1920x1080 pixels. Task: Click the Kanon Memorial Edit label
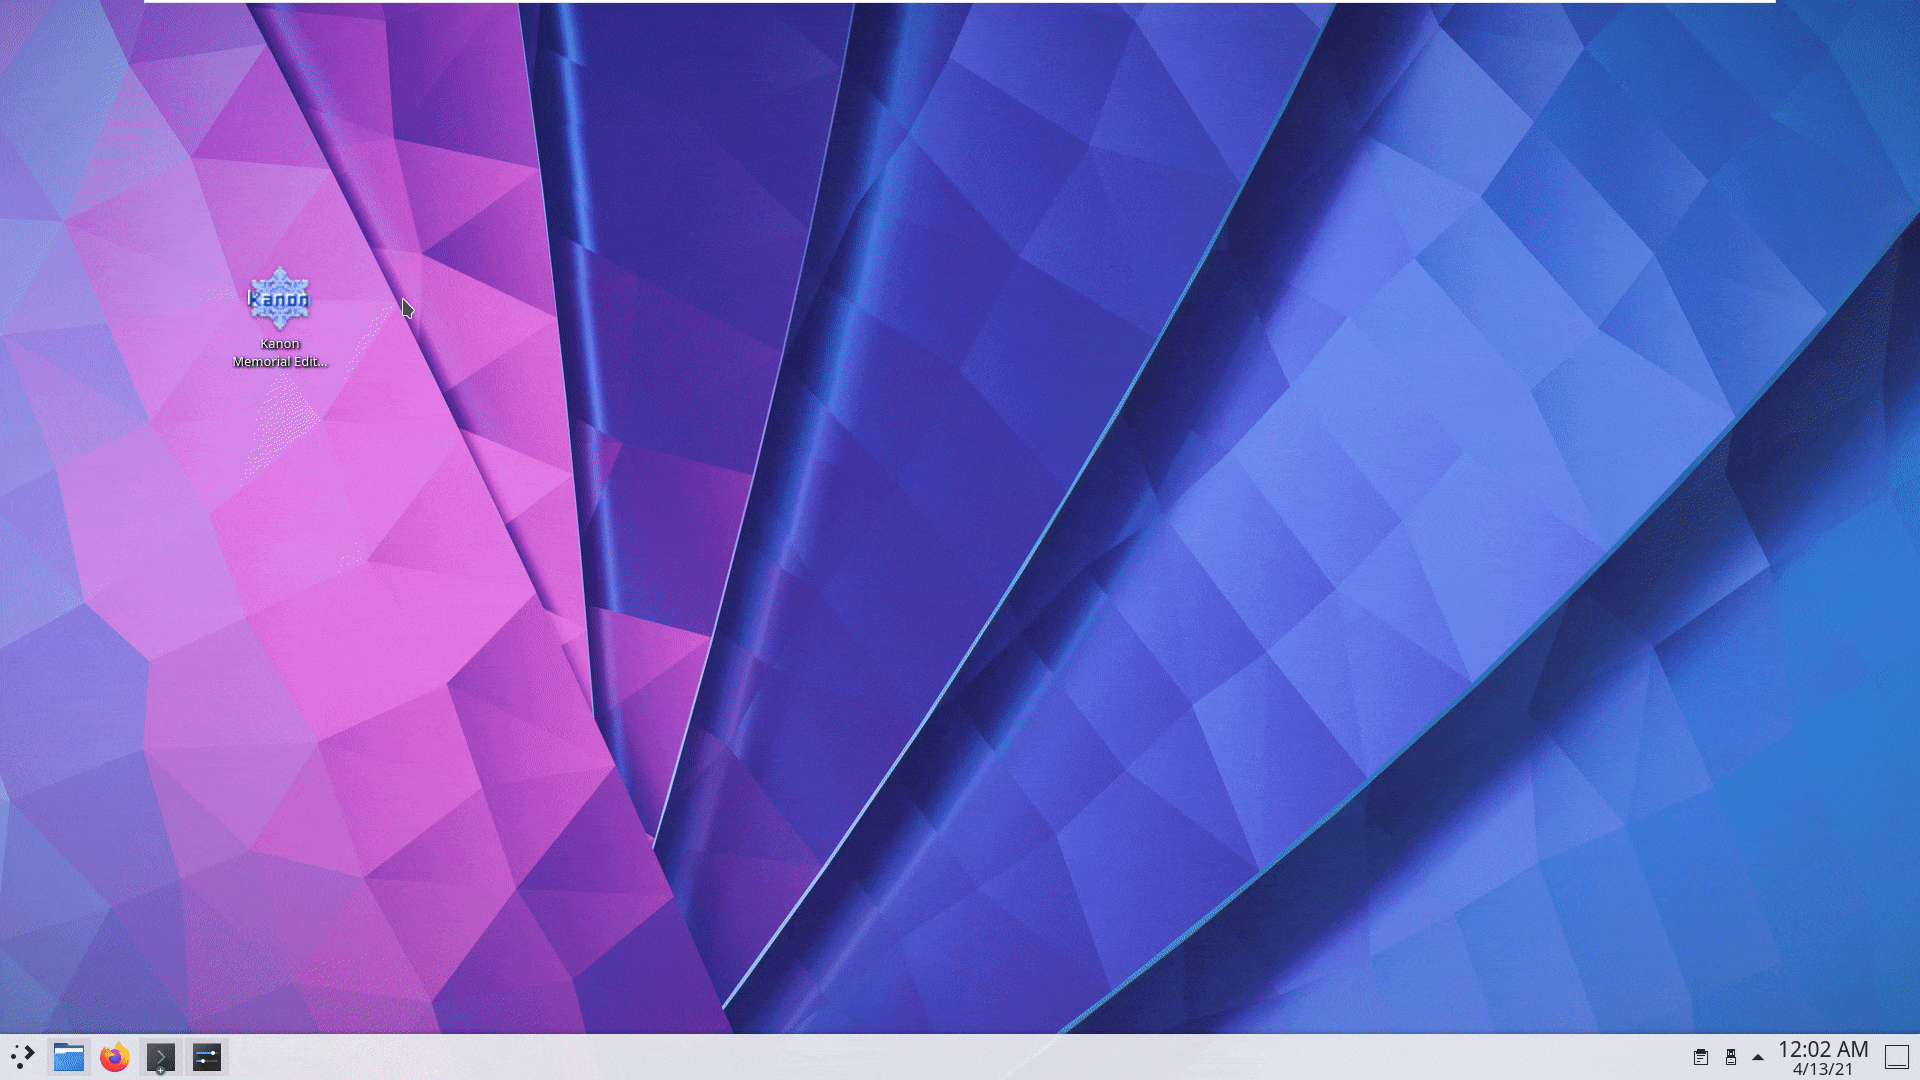[x=280, y=353]
